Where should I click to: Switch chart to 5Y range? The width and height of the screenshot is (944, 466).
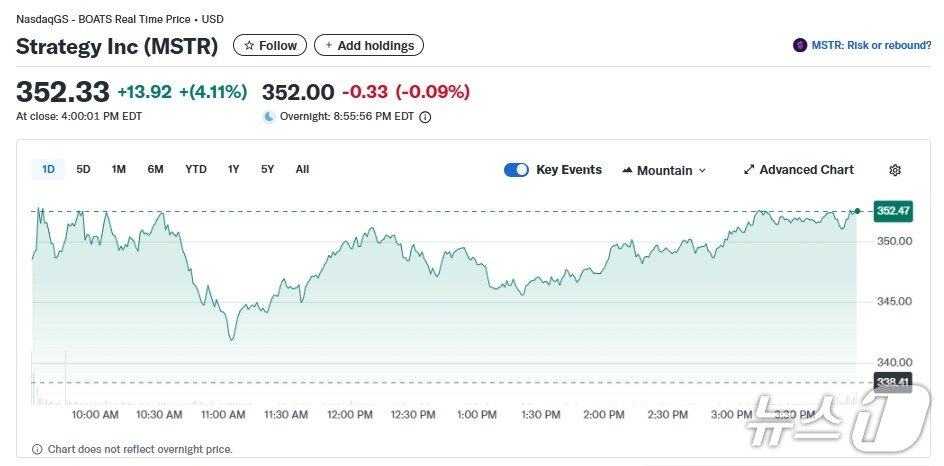point(267,169)
